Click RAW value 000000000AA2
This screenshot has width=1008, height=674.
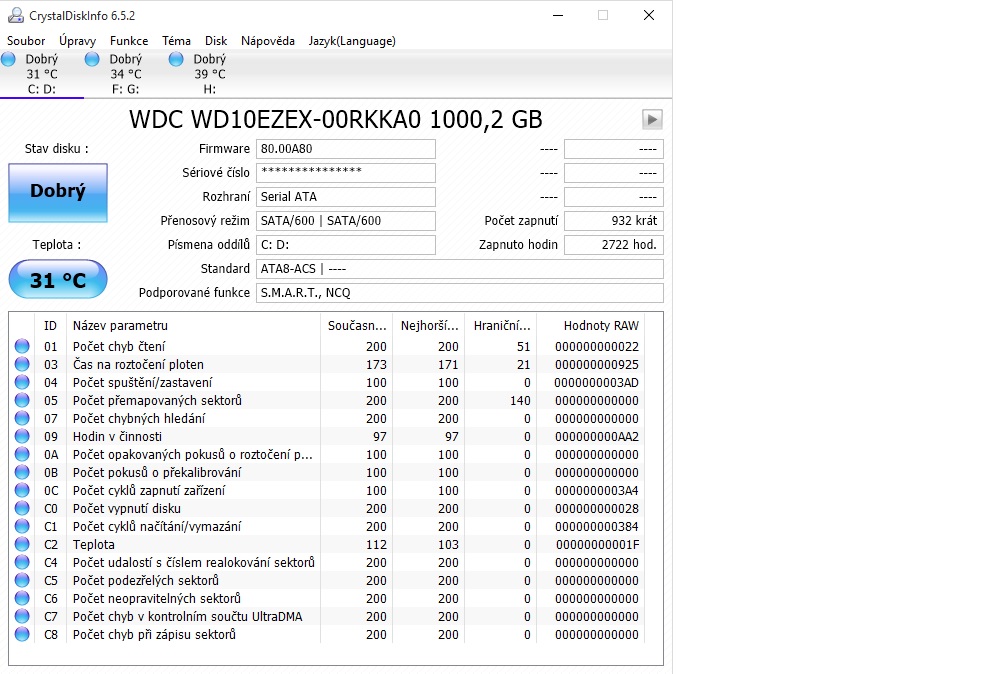tap(597, 436)
